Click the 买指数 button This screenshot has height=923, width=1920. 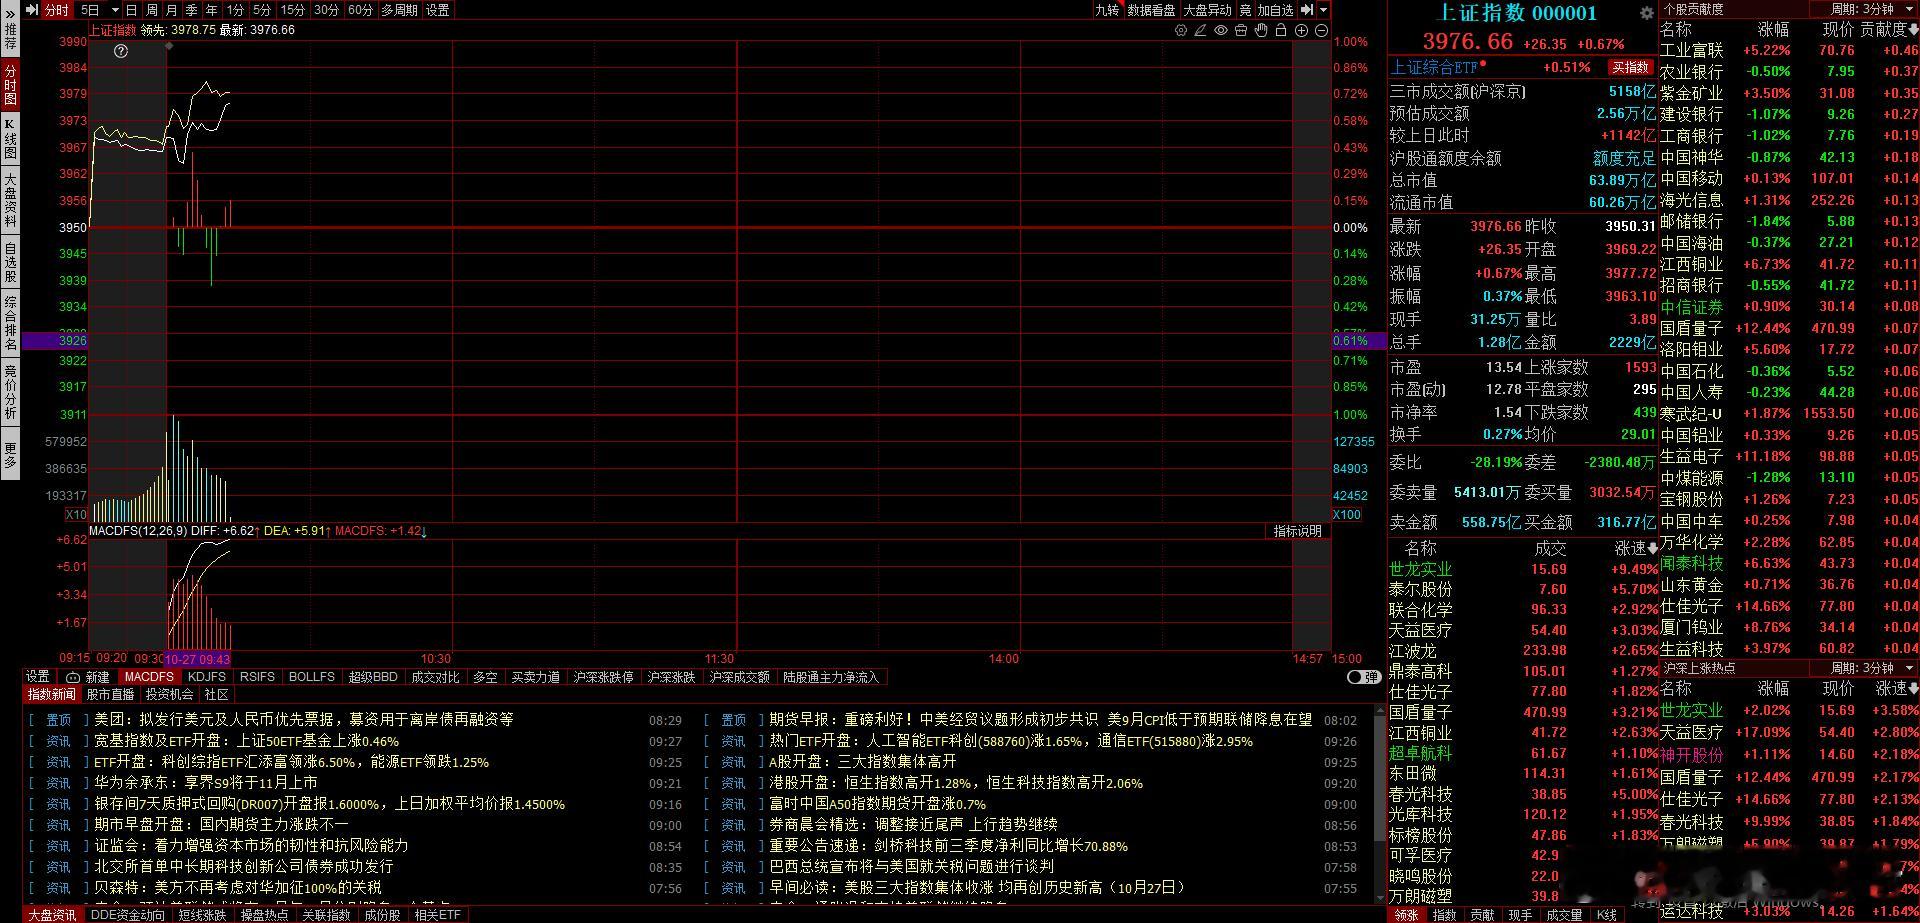(1630, 67)
